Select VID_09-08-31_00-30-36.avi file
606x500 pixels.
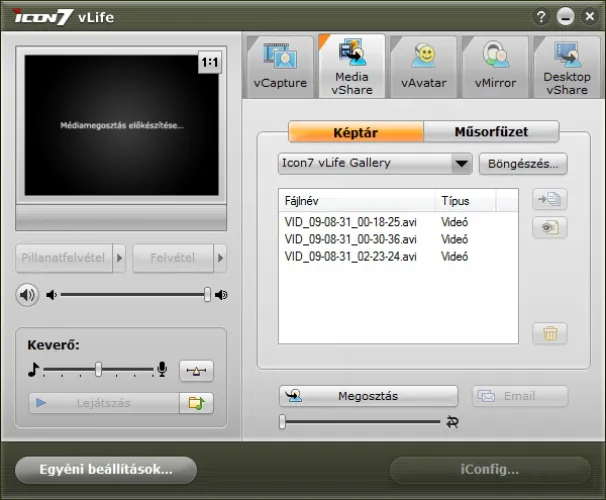(x=398, y=239)
